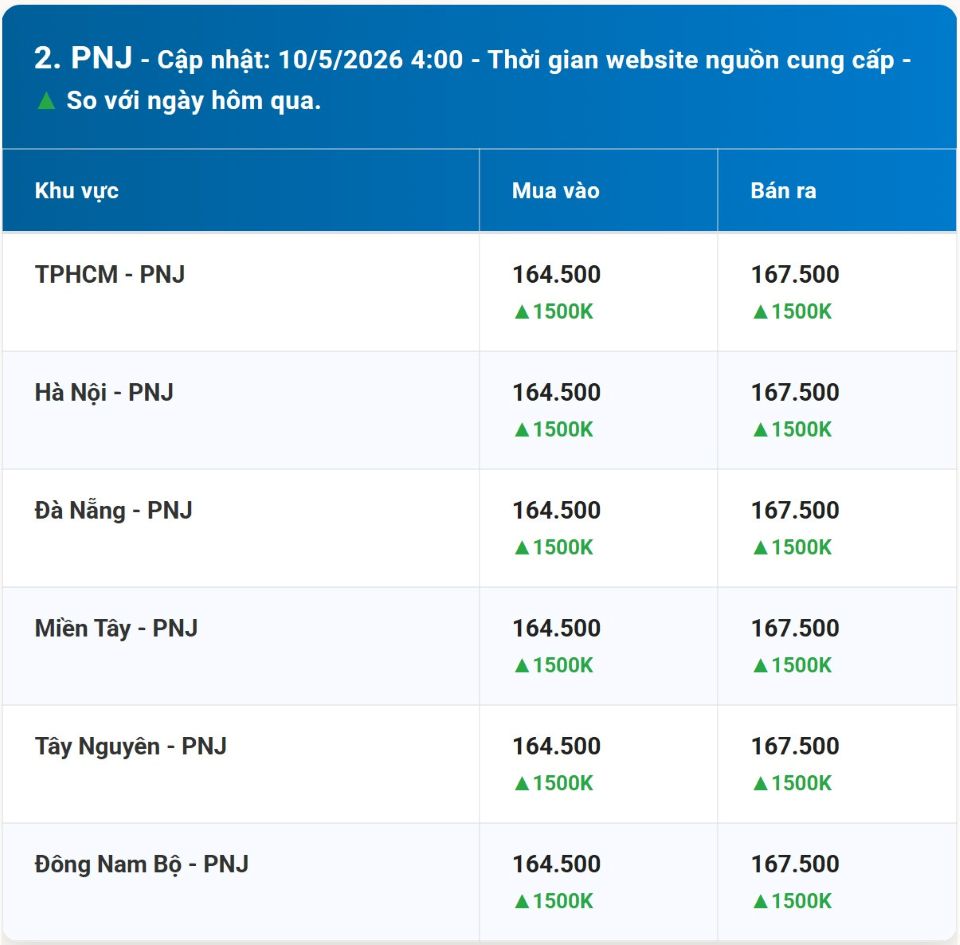Click the 'Miền Tây - PNJ' row label
This screenshot has width=960, height=945.
116,629
